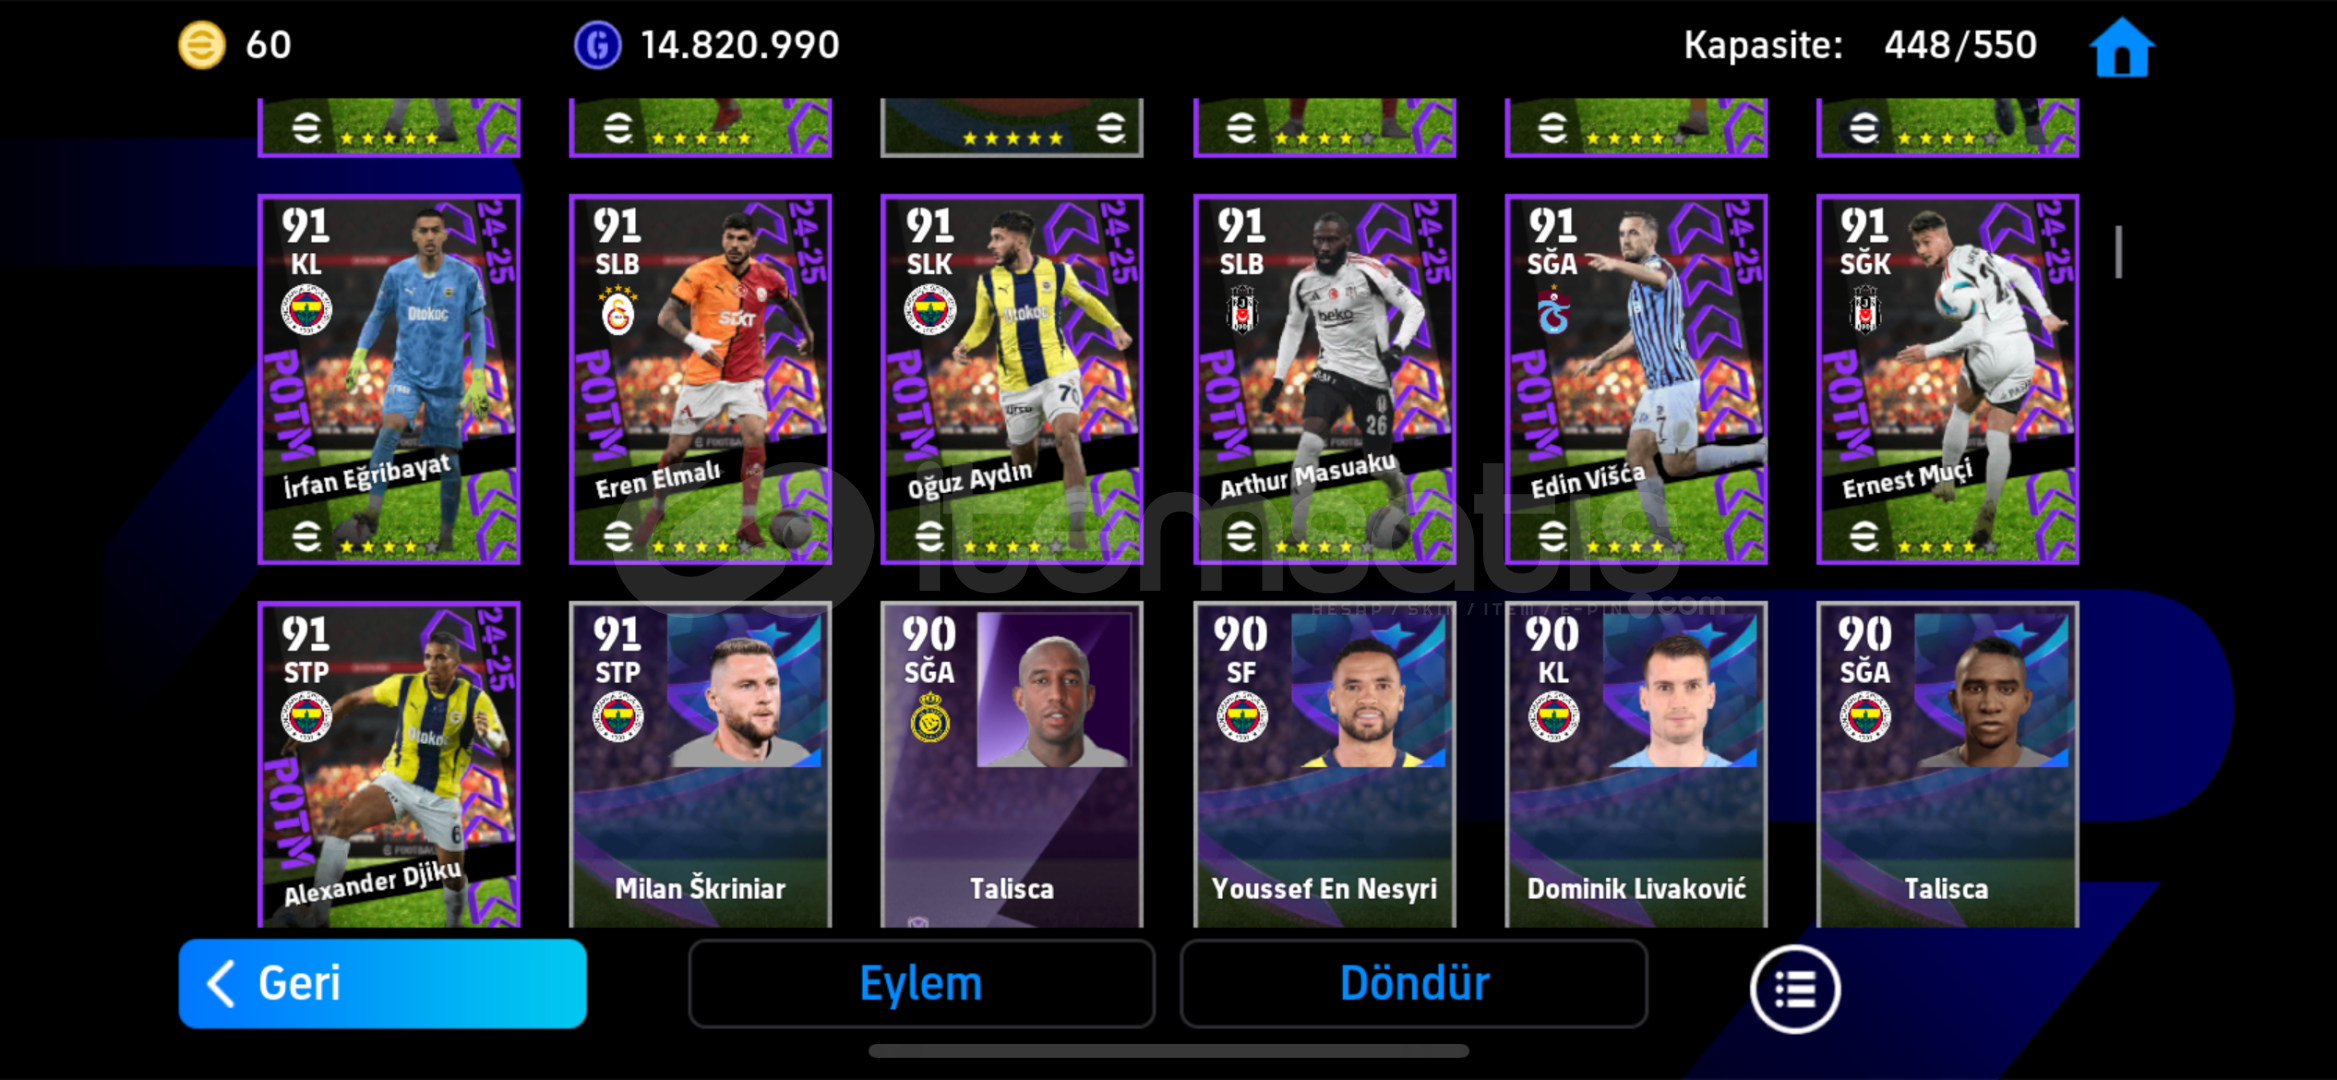Tap the gold eFootball coin icon
Screen dimensions: 2337x1080
pos(201,46)
